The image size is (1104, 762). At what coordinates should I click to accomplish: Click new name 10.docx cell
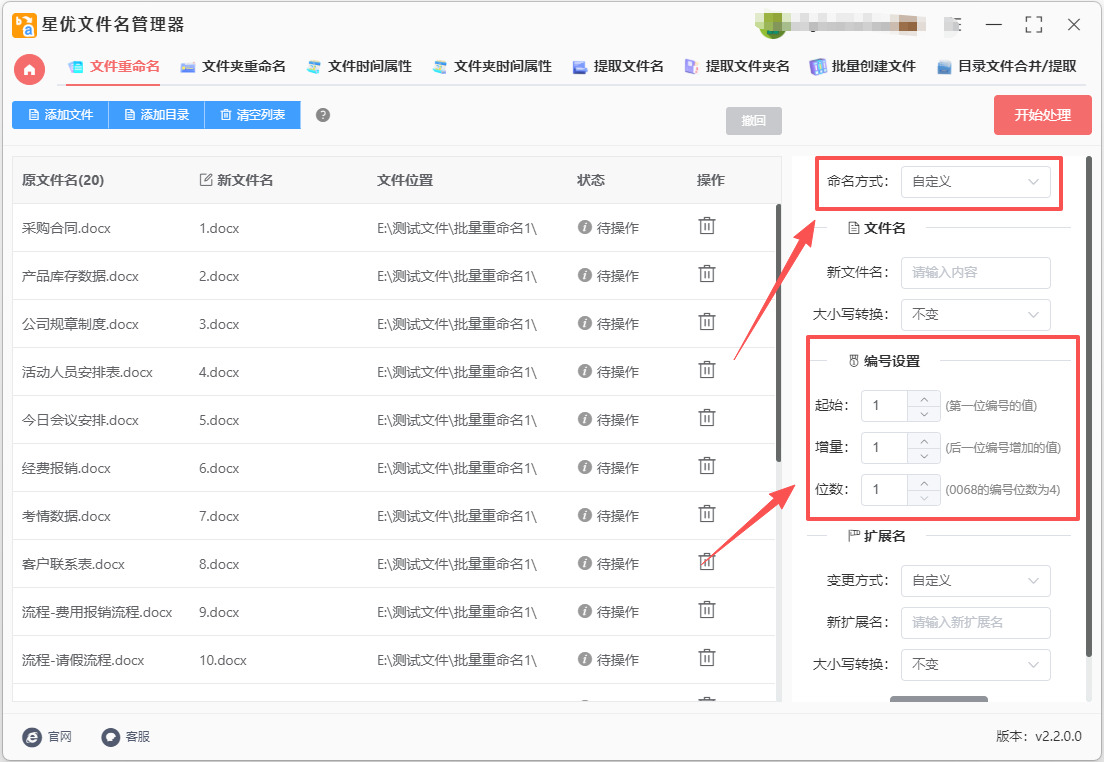click(222, 661)
